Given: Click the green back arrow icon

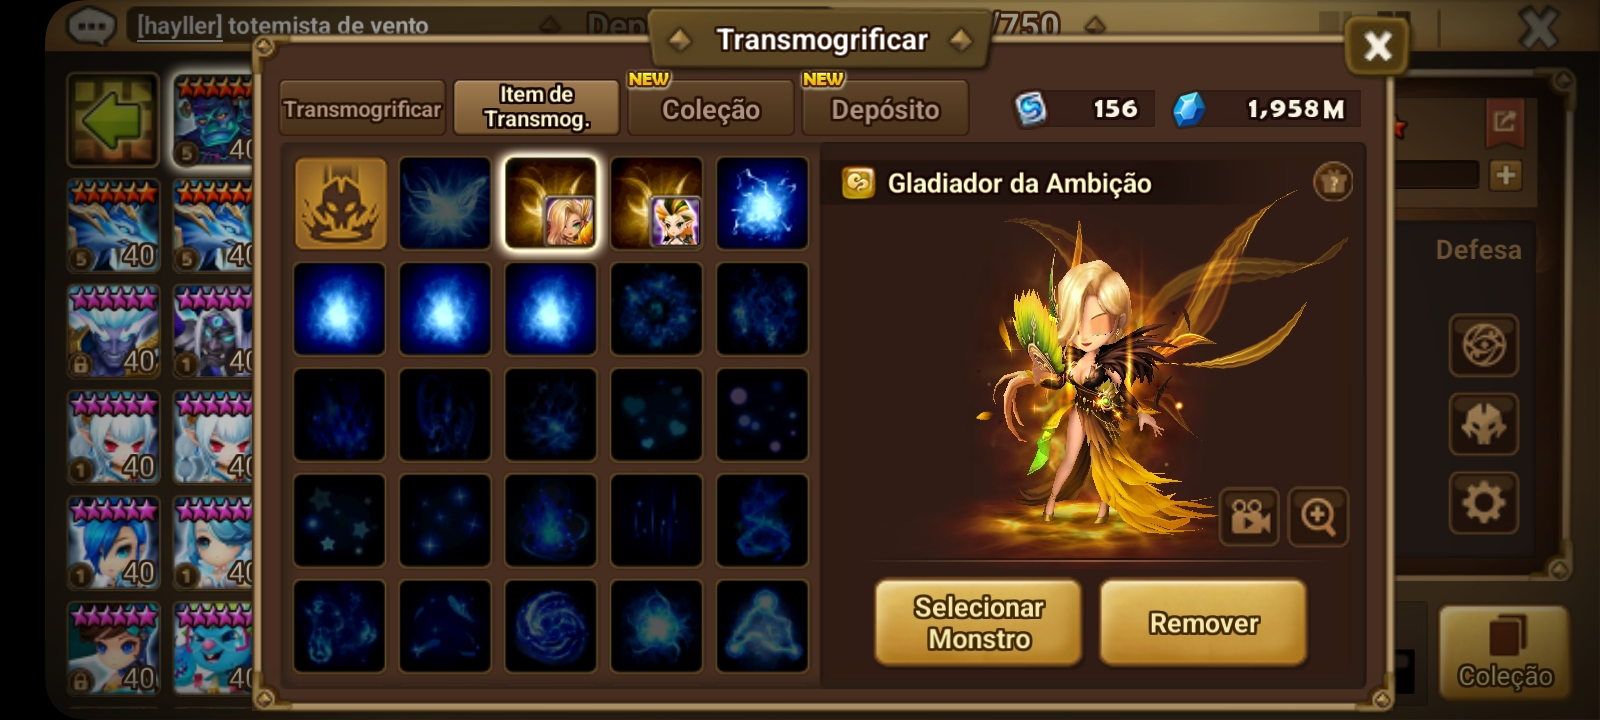Looking at the screenshot, I should [x=113, y=120].
